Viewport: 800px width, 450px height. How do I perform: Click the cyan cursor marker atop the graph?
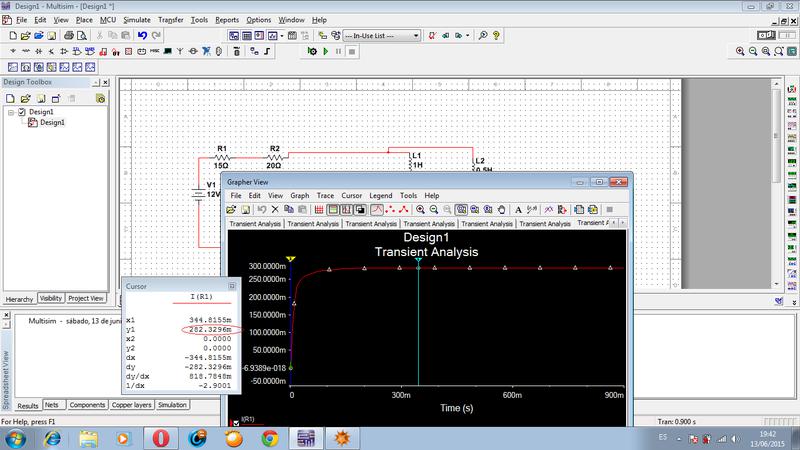(418, 259)
